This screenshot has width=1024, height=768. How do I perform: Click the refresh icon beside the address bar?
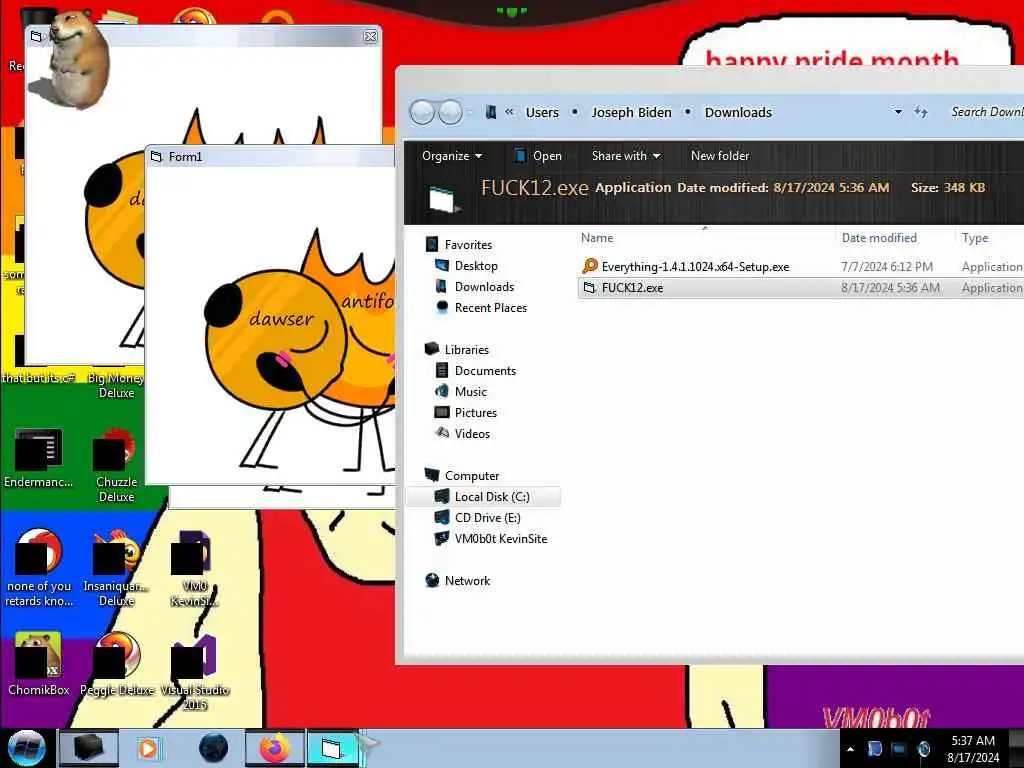921,112
